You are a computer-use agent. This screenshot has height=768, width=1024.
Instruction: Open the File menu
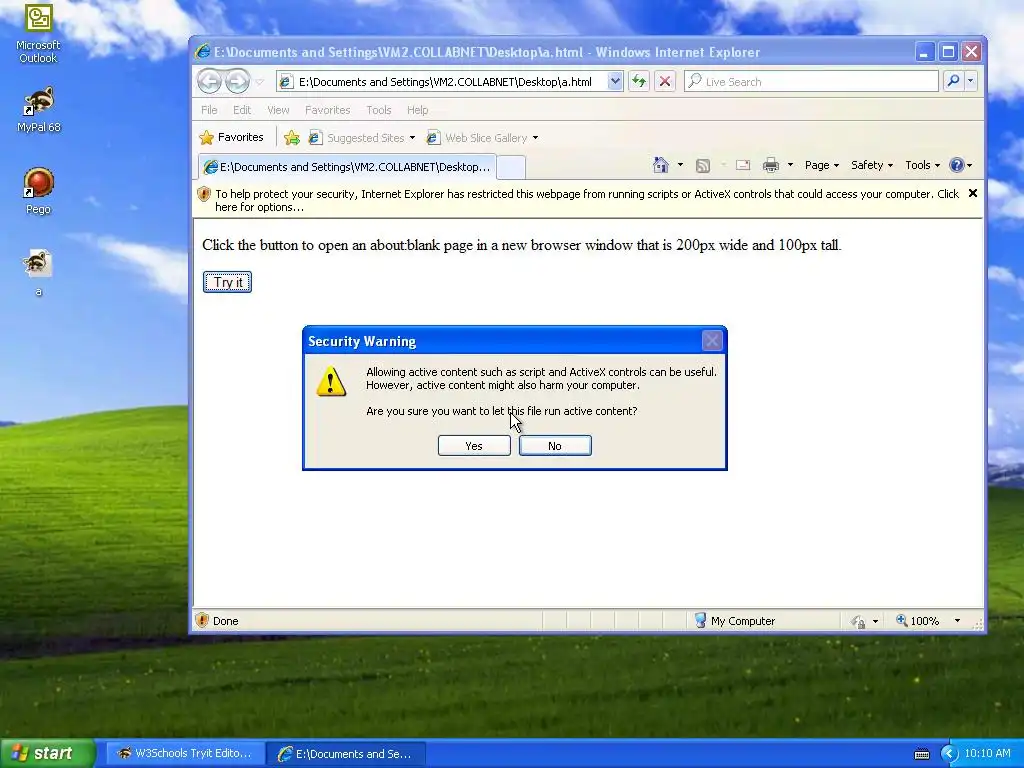pyautogui.click(x=209, y=110)
